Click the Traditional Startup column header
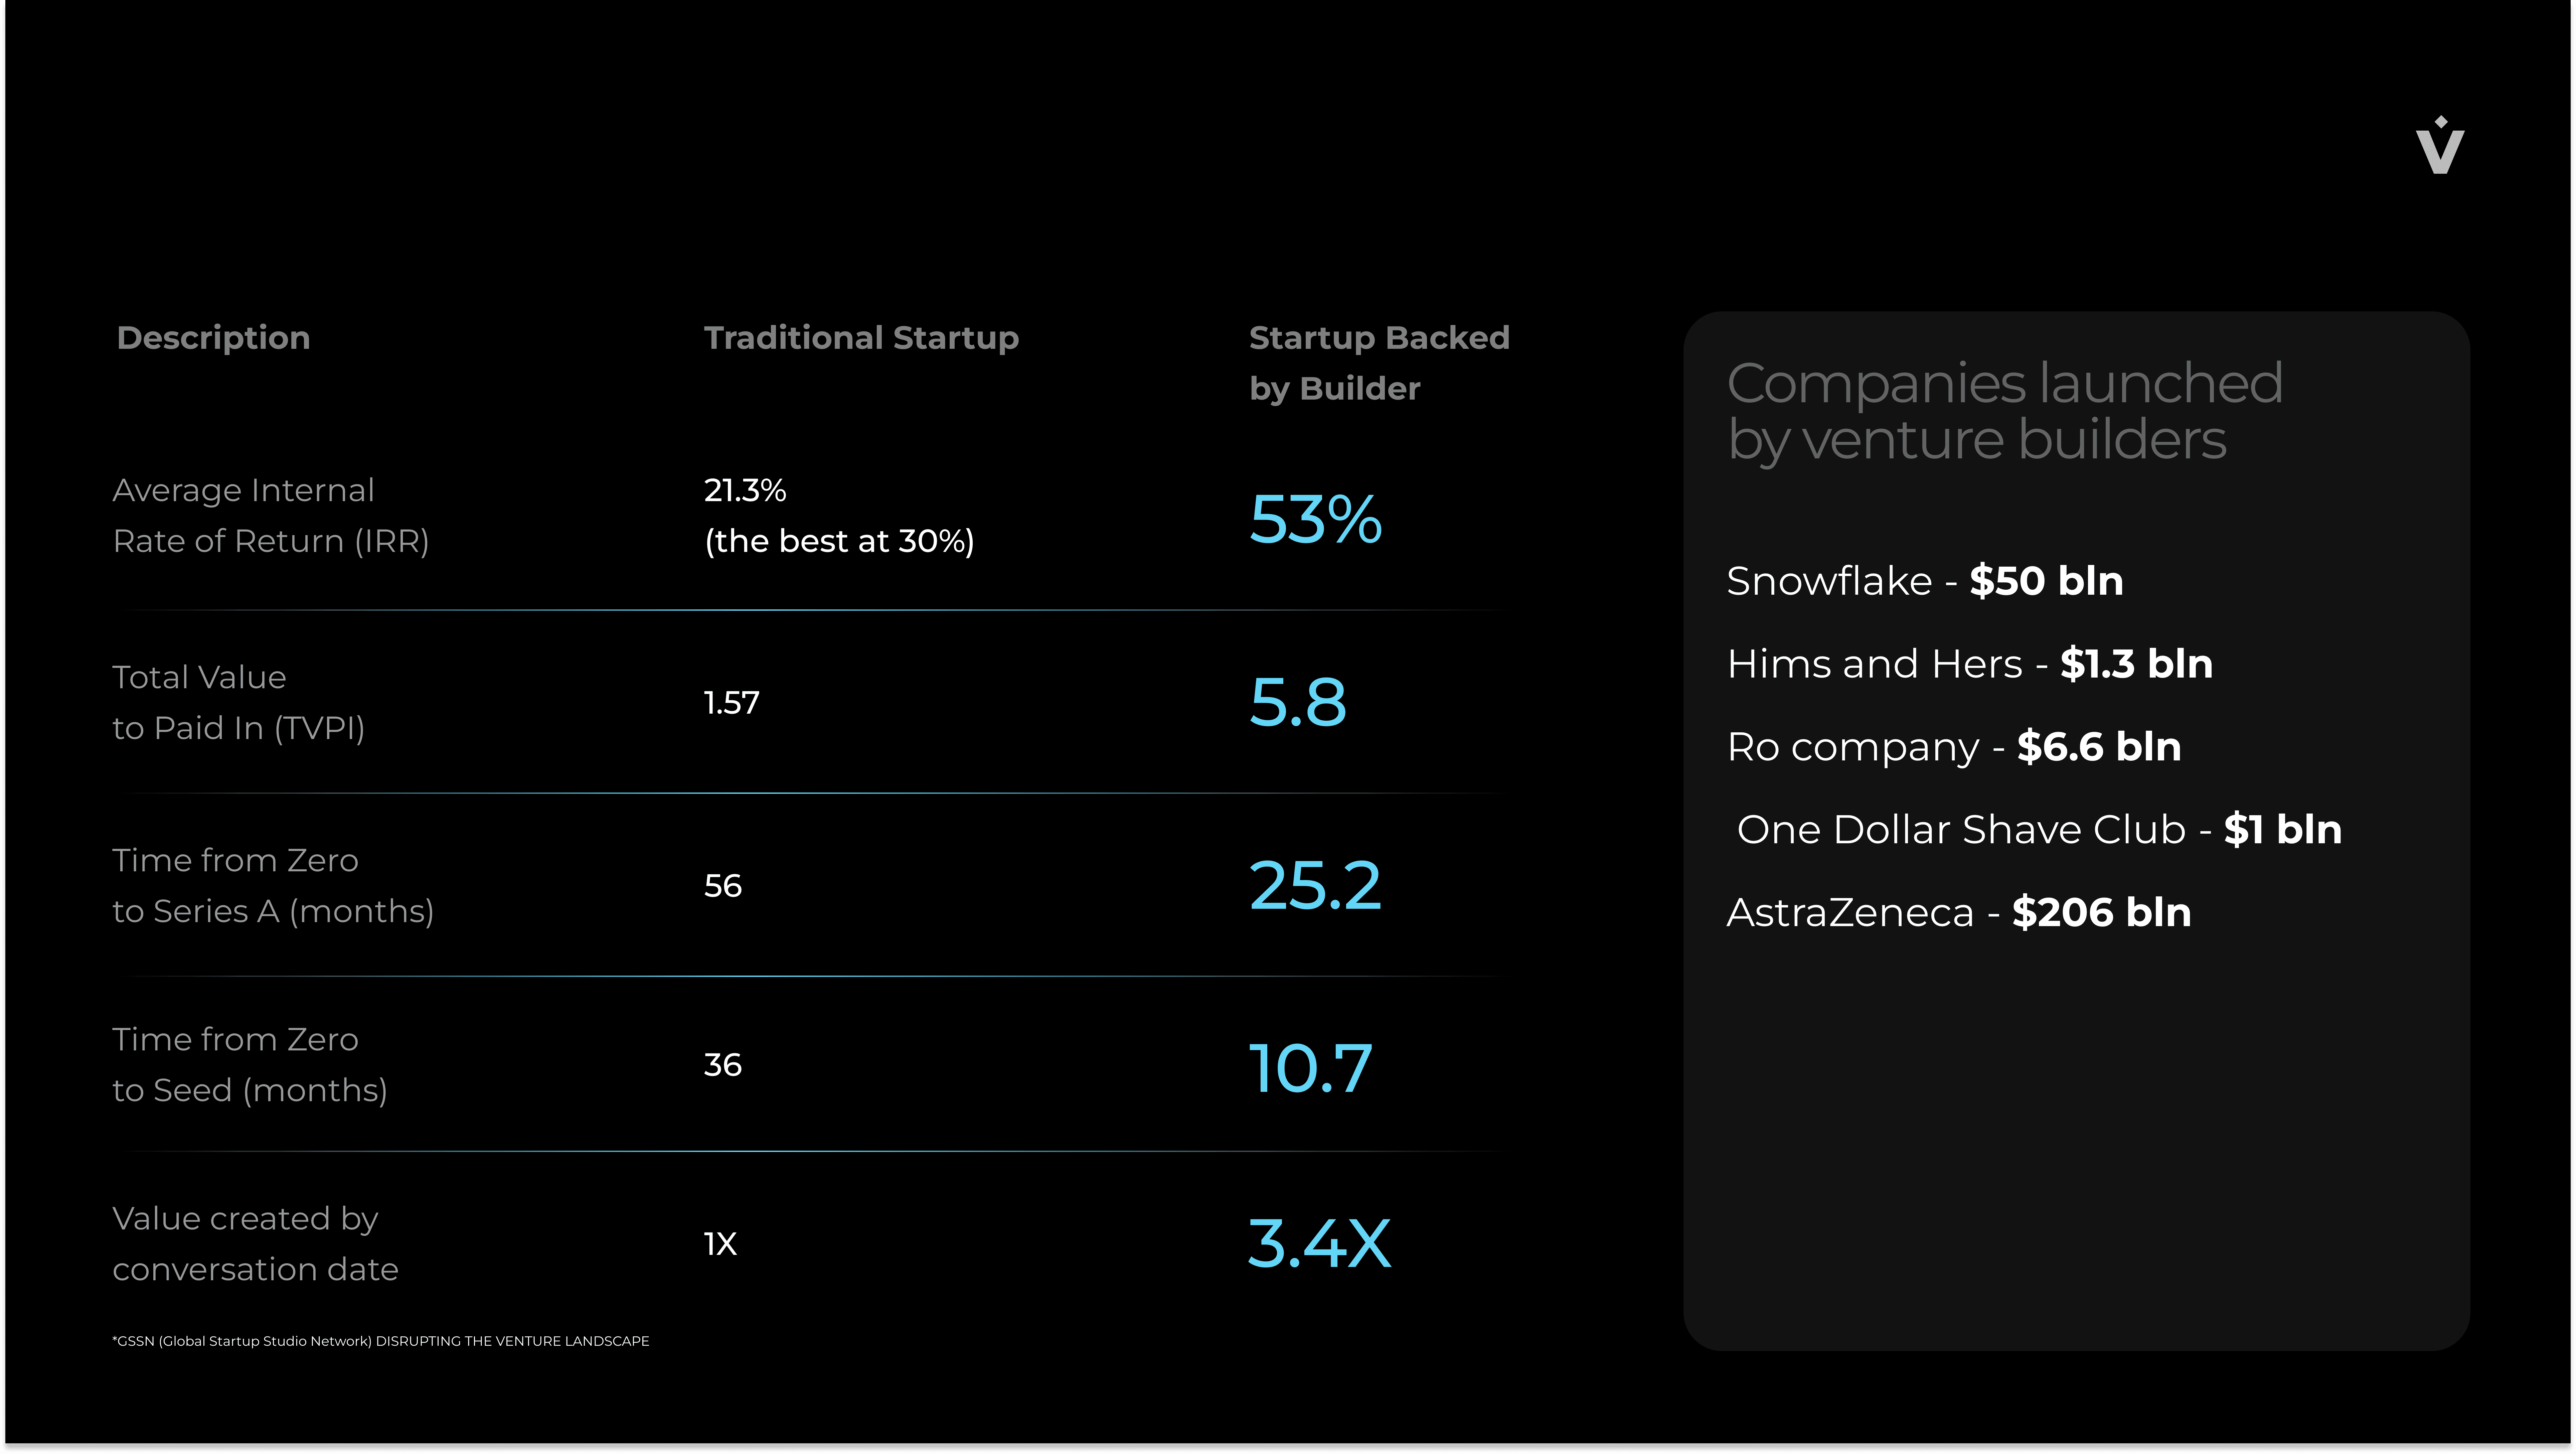2576x1454 pixels. click(x=861, y=338)
